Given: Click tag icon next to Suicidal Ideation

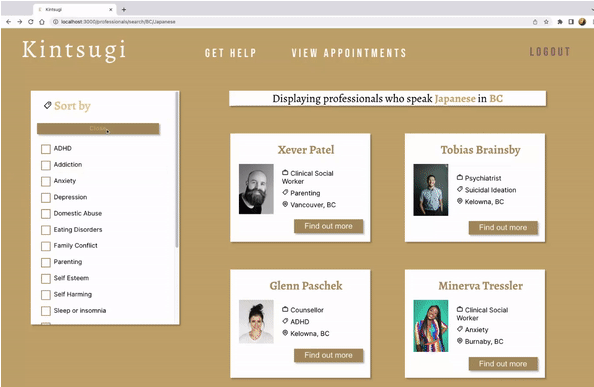Looking at the screenshot, I should (460, 189).
